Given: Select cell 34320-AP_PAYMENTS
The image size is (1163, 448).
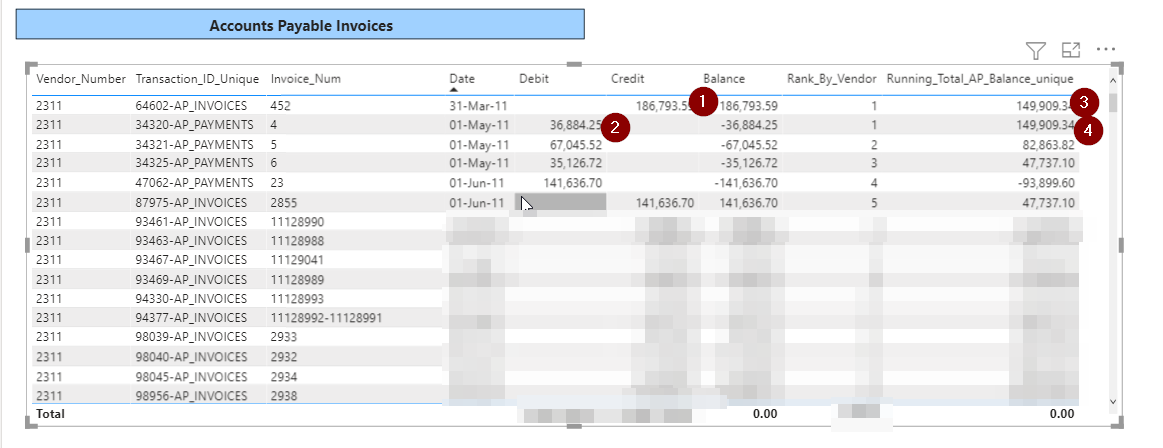Looking at the screenshot, I should pos(194,125).
